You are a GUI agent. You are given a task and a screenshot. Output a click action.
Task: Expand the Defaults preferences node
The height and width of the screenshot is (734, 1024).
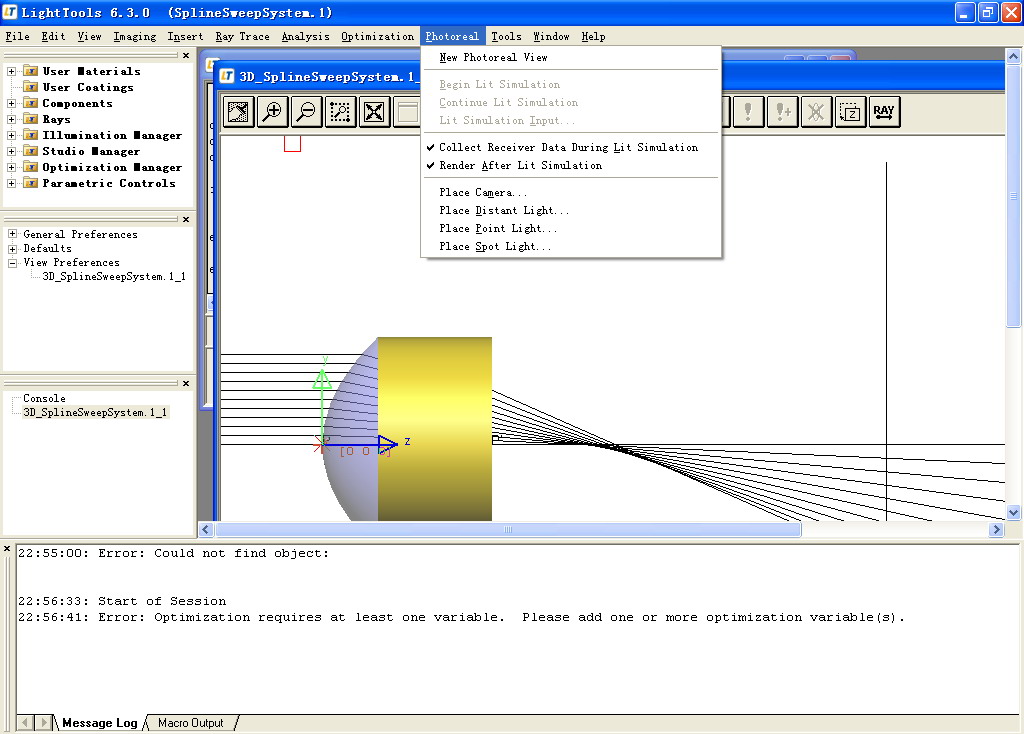click(12, 248)
